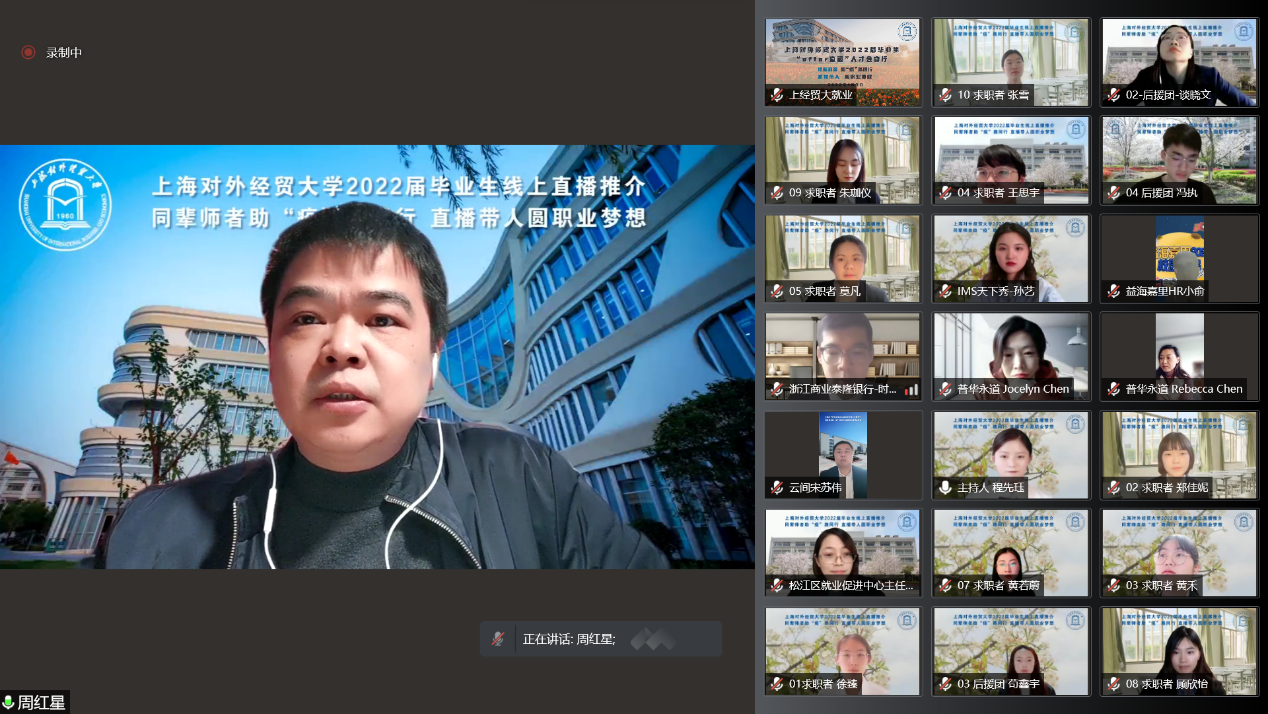Click the 录制中 recording status label
Image resolution: width=1268 pixels, height=714 pixels.
64,52
